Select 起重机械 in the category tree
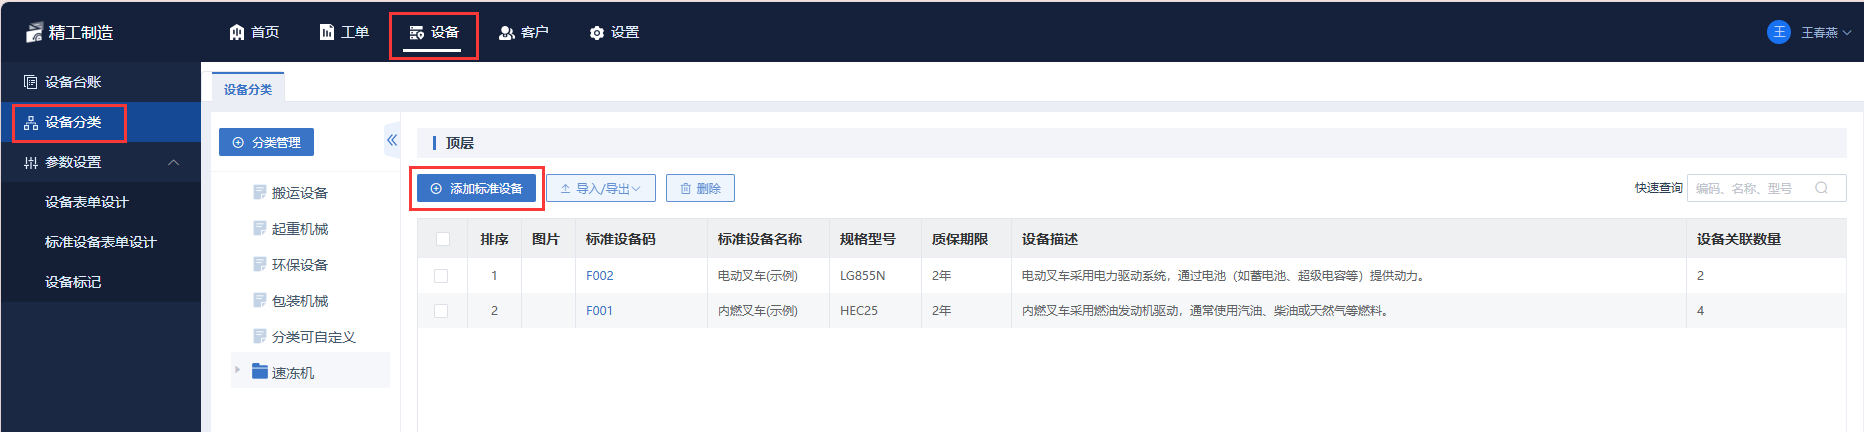This screenshot has width=1864, height=432. [x=300, y=228]
